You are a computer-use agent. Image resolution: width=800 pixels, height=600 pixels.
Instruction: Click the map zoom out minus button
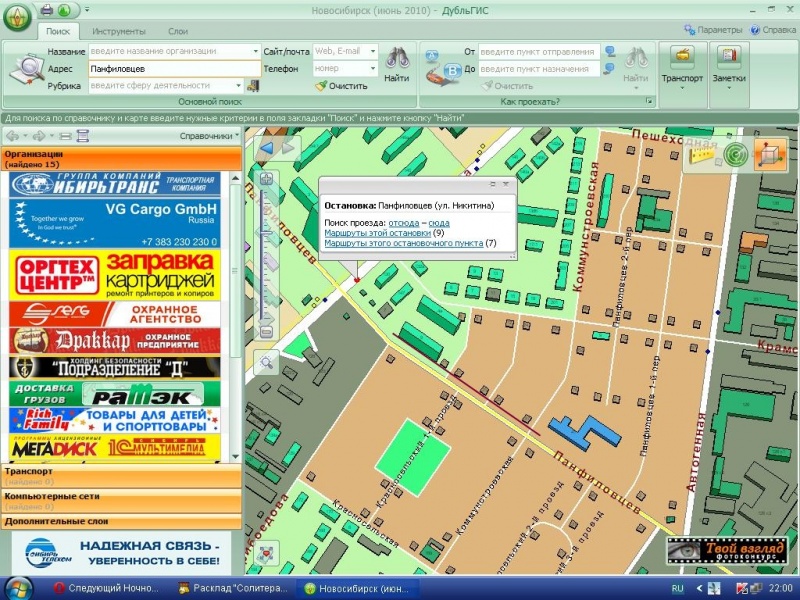click(x=266, y=332)
